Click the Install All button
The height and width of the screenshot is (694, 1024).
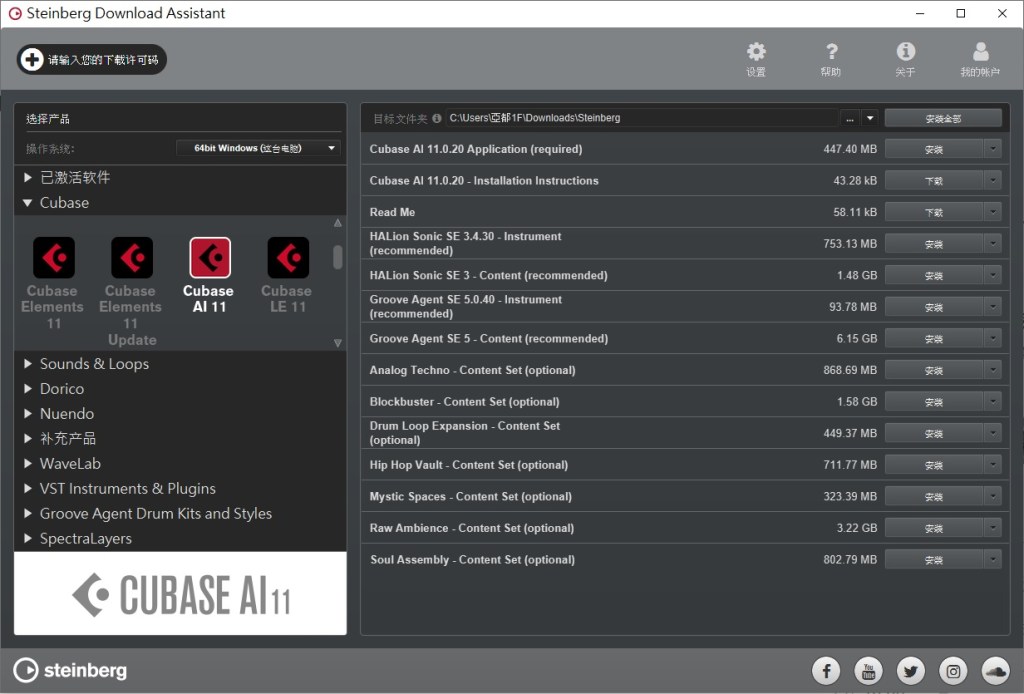click(x=942, y=118)
